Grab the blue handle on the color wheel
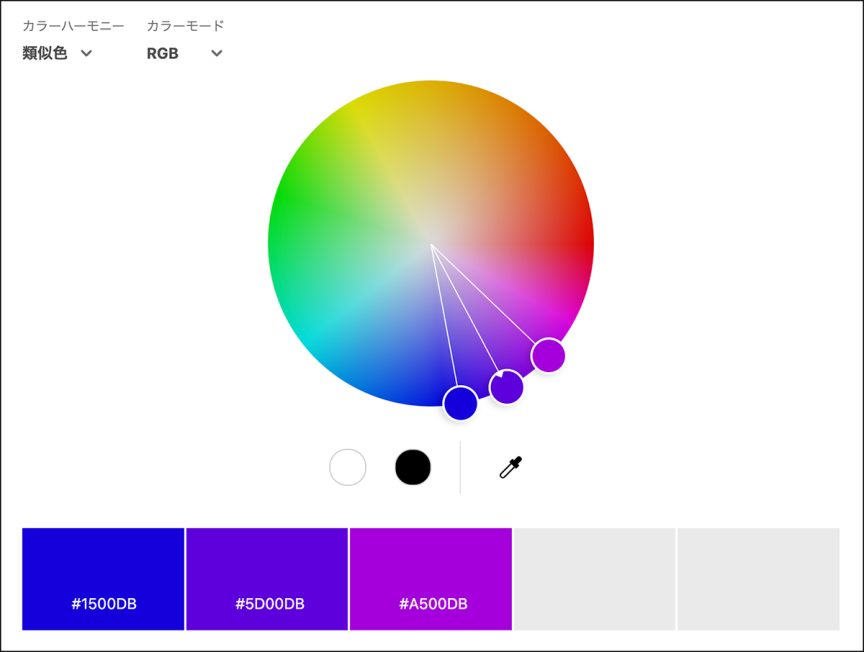This screenshot has width=864, height=652. 460,403
